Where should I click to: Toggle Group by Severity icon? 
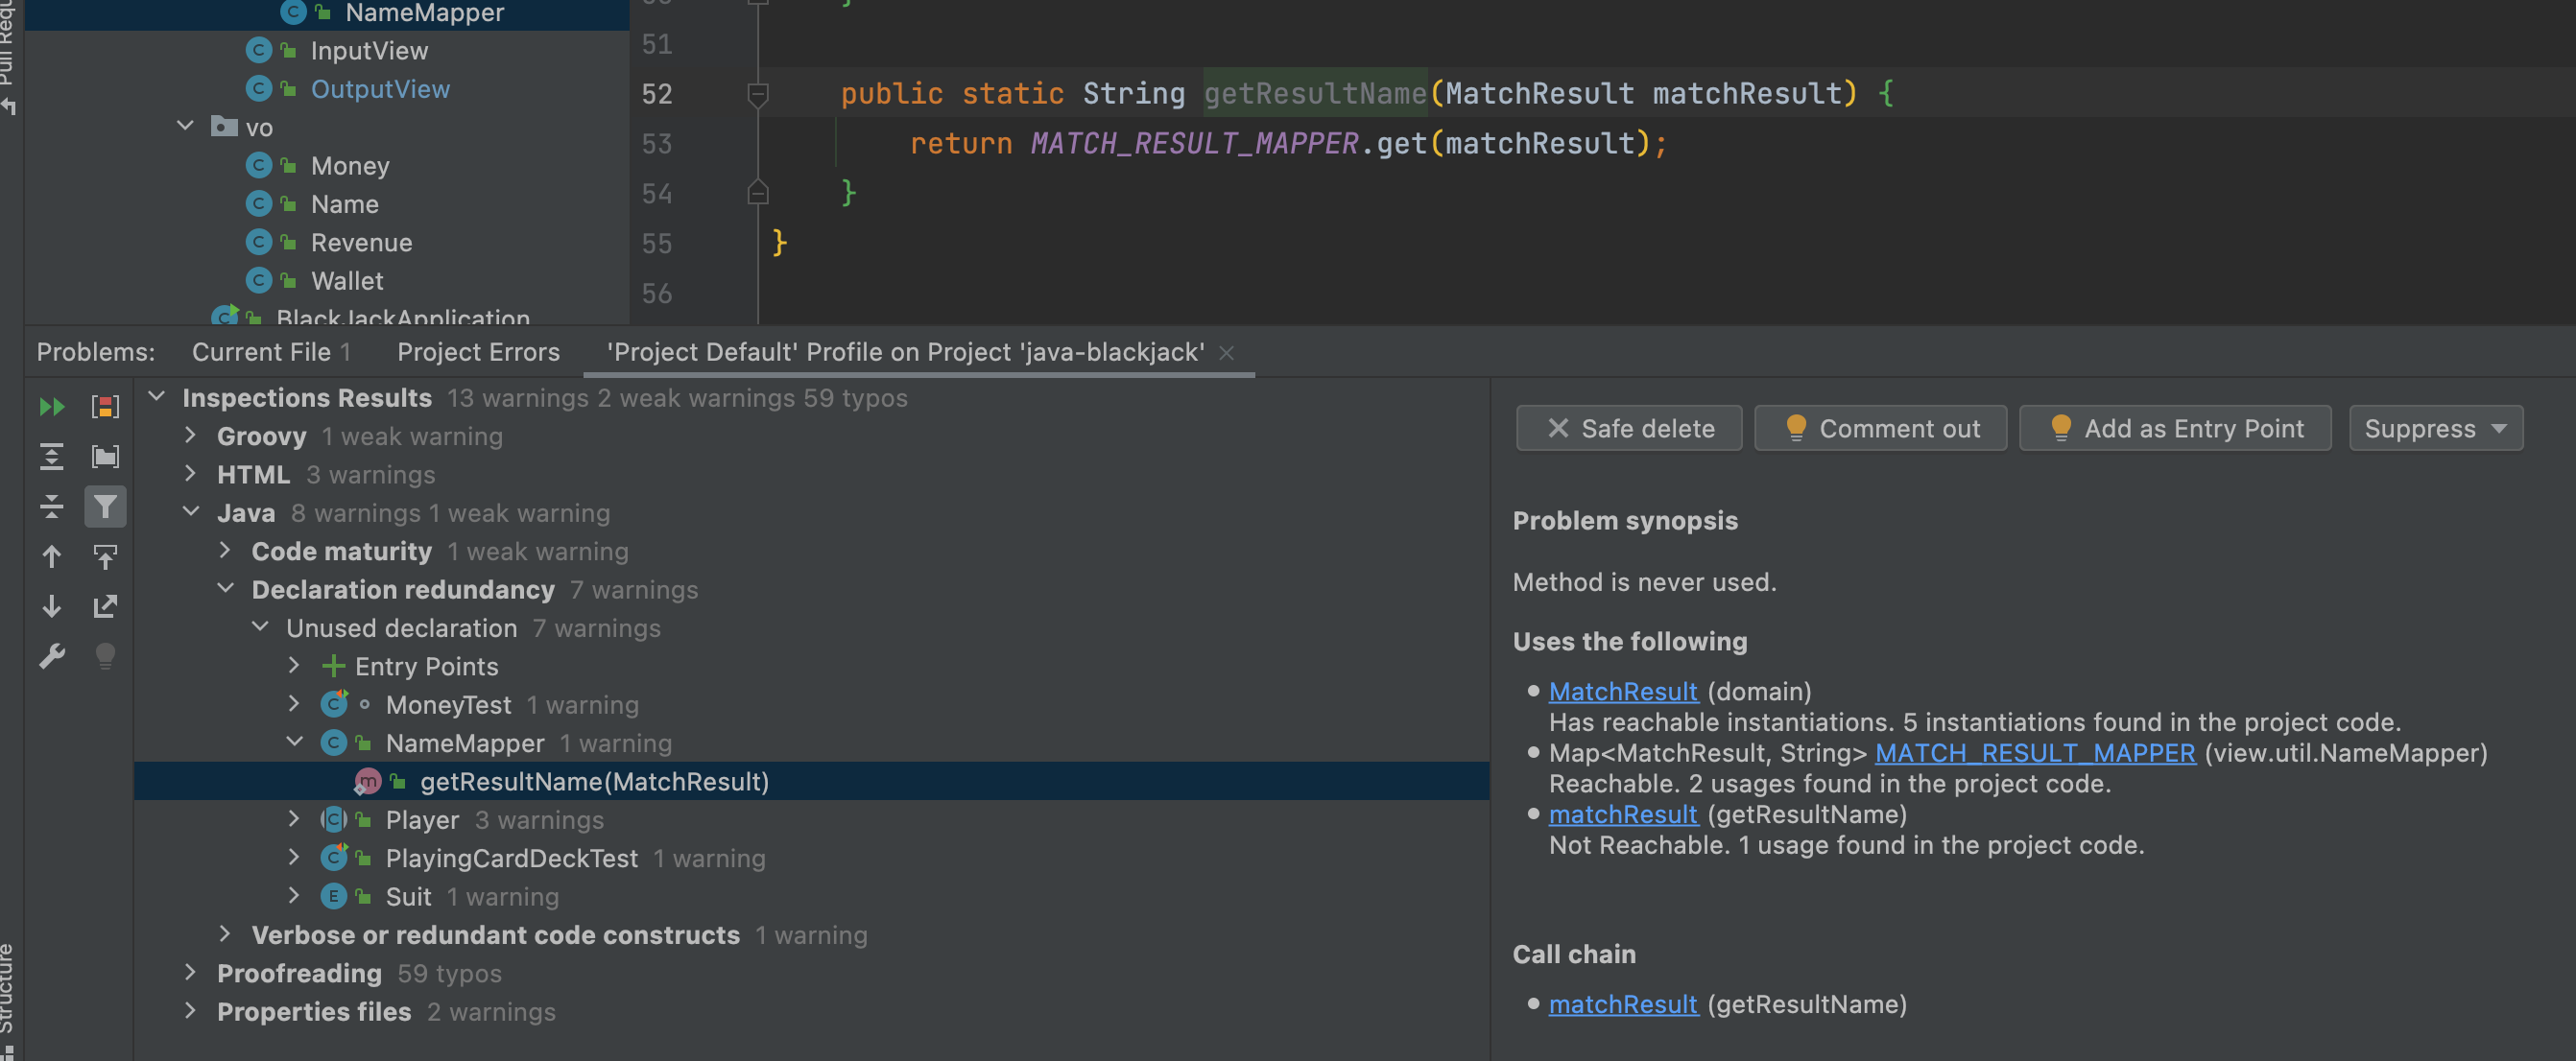point(105,407)
